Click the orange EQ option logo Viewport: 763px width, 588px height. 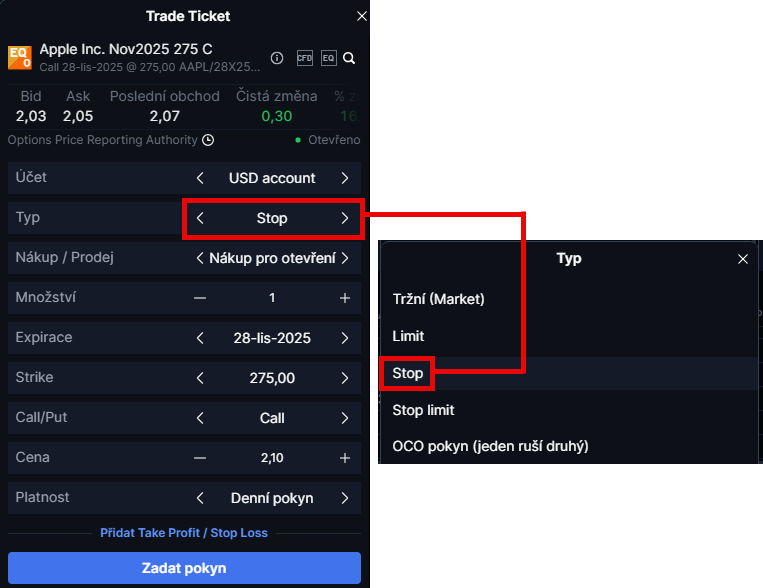click(x=20, y=57)
